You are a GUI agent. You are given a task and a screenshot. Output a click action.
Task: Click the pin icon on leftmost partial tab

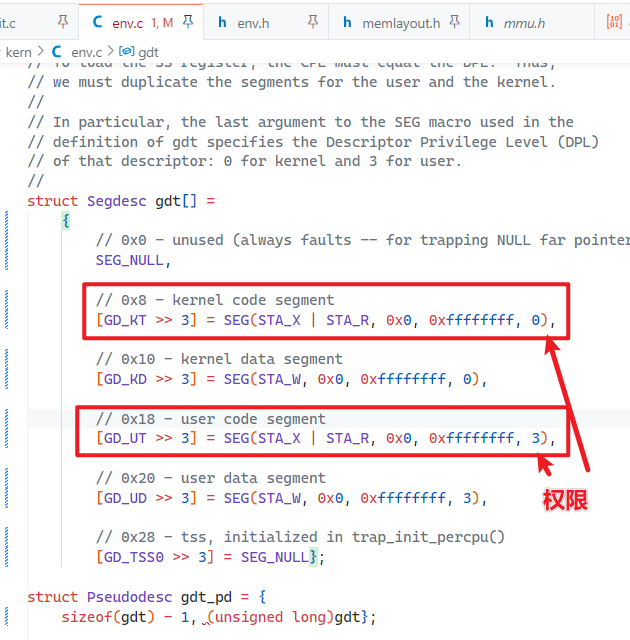click(x=64, y=21)
